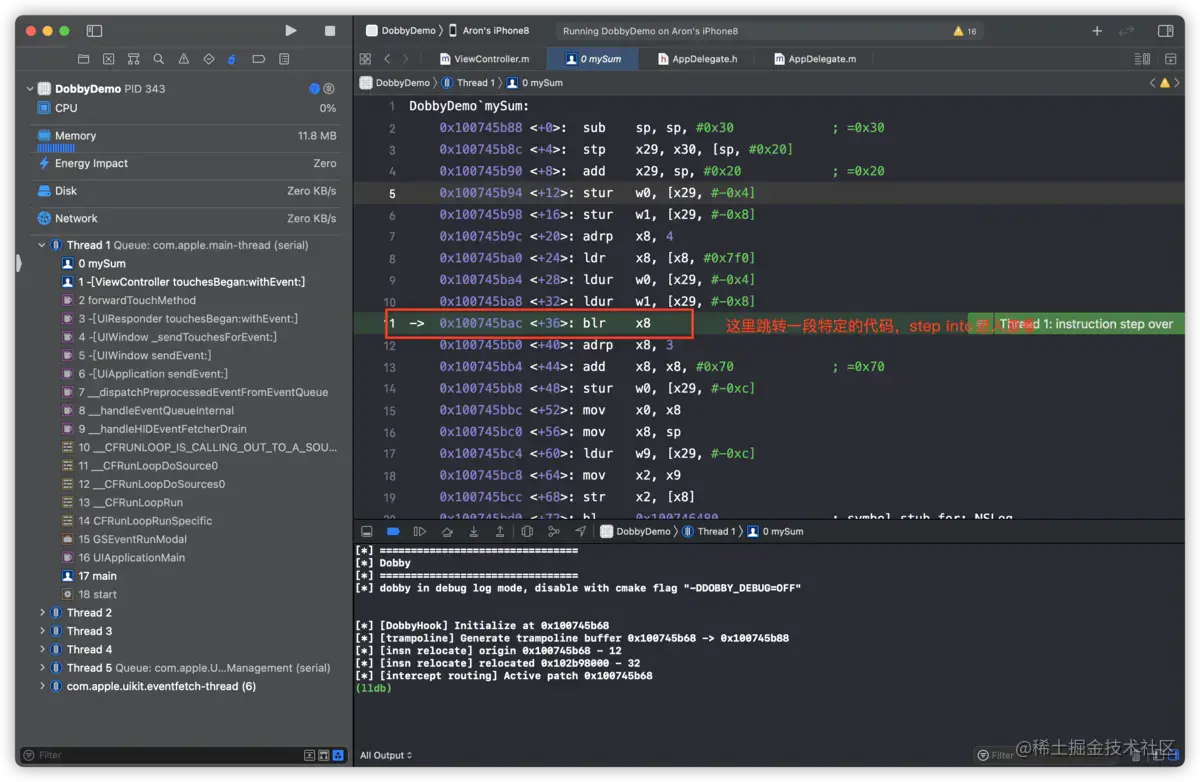This screenshot has height=782, width=1200.
Task: Open the memory graph debugger
Action: click(x=554, y=532)
